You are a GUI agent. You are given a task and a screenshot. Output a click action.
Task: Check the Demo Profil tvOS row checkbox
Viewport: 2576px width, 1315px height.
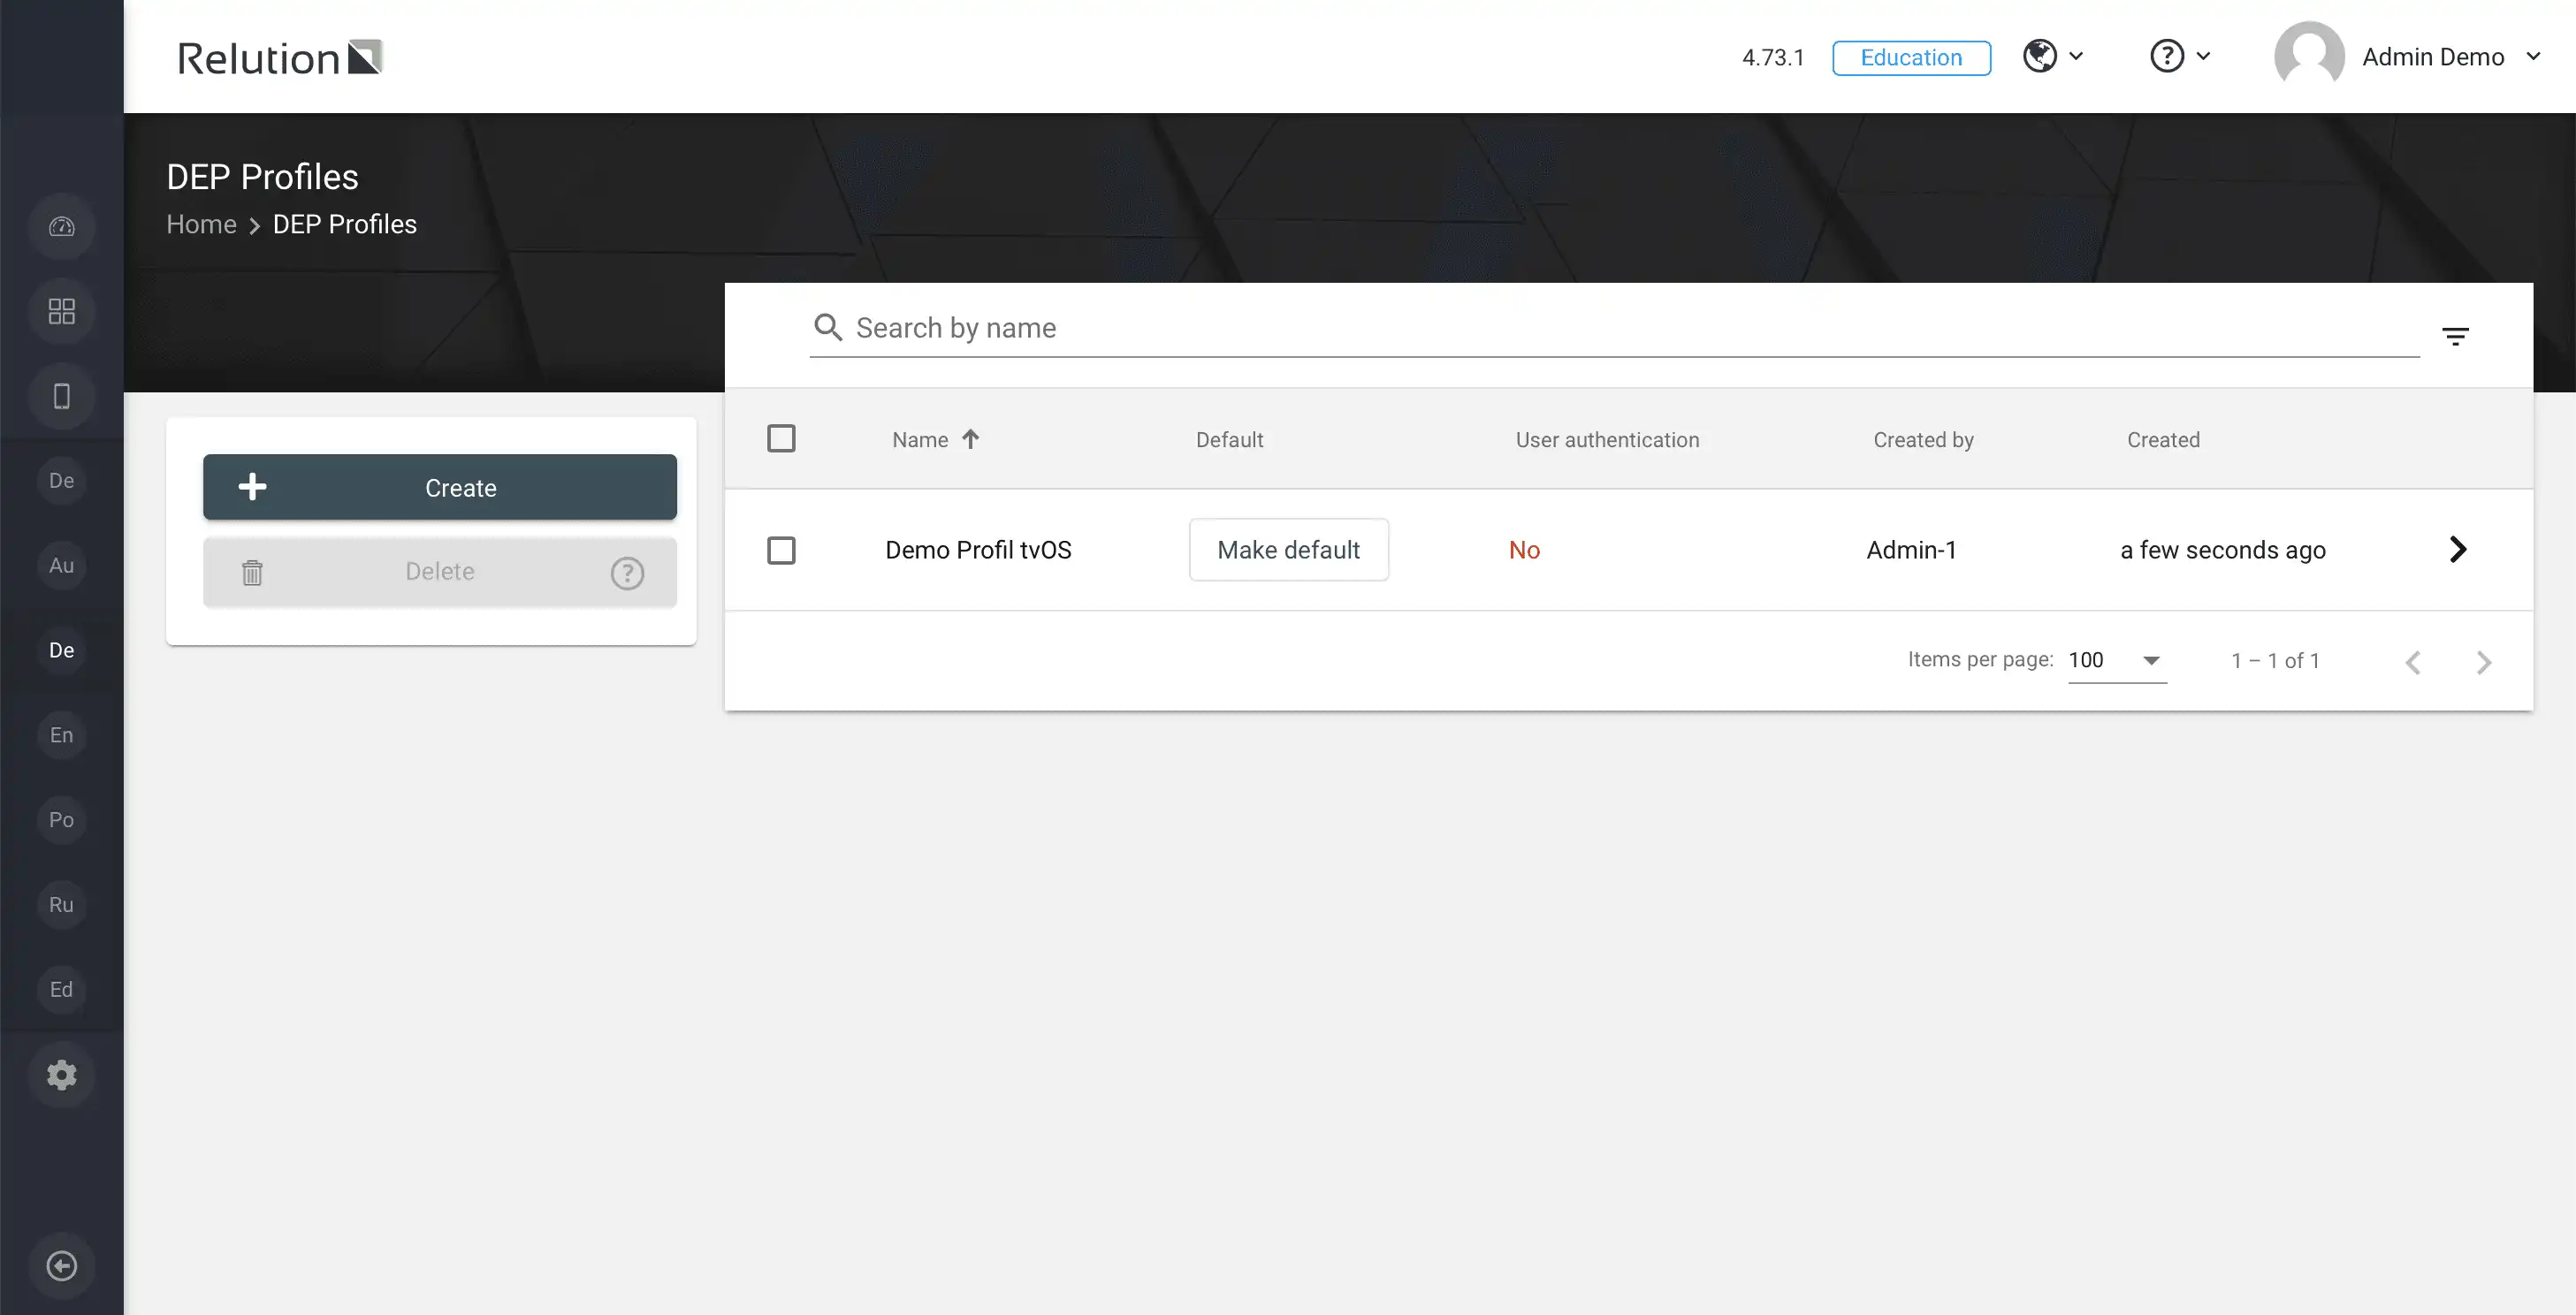(x=781, y=550)
